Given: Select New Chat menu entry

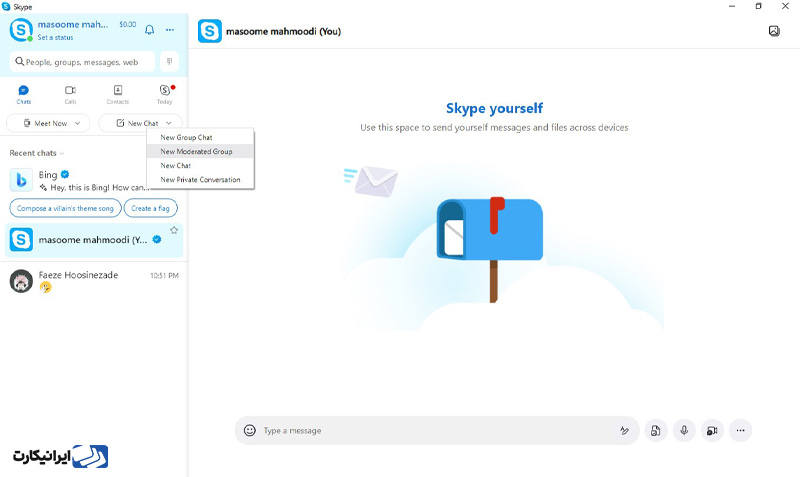Looking at the screenshot, I should click(200, 165).
